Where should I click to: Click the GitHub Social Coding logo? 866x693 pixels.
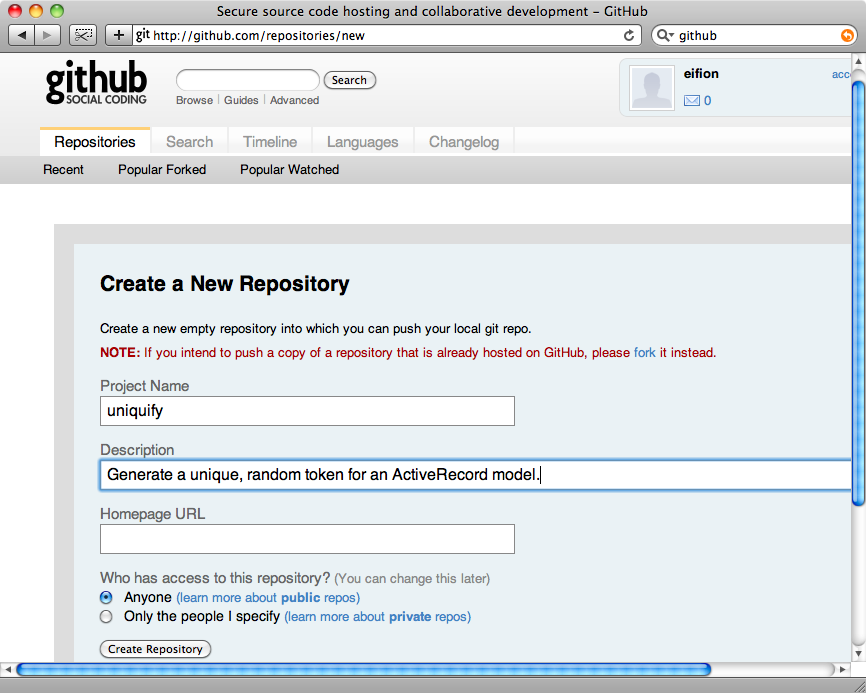[96, 82]
